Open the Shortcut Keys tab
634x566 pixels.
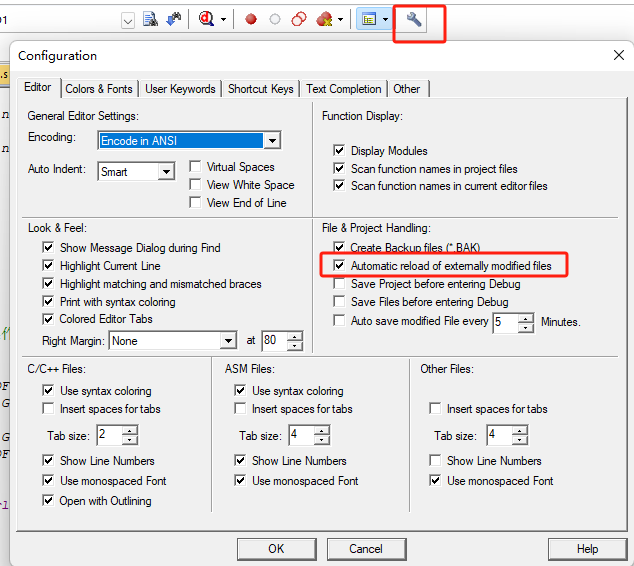tap(260, 89)
